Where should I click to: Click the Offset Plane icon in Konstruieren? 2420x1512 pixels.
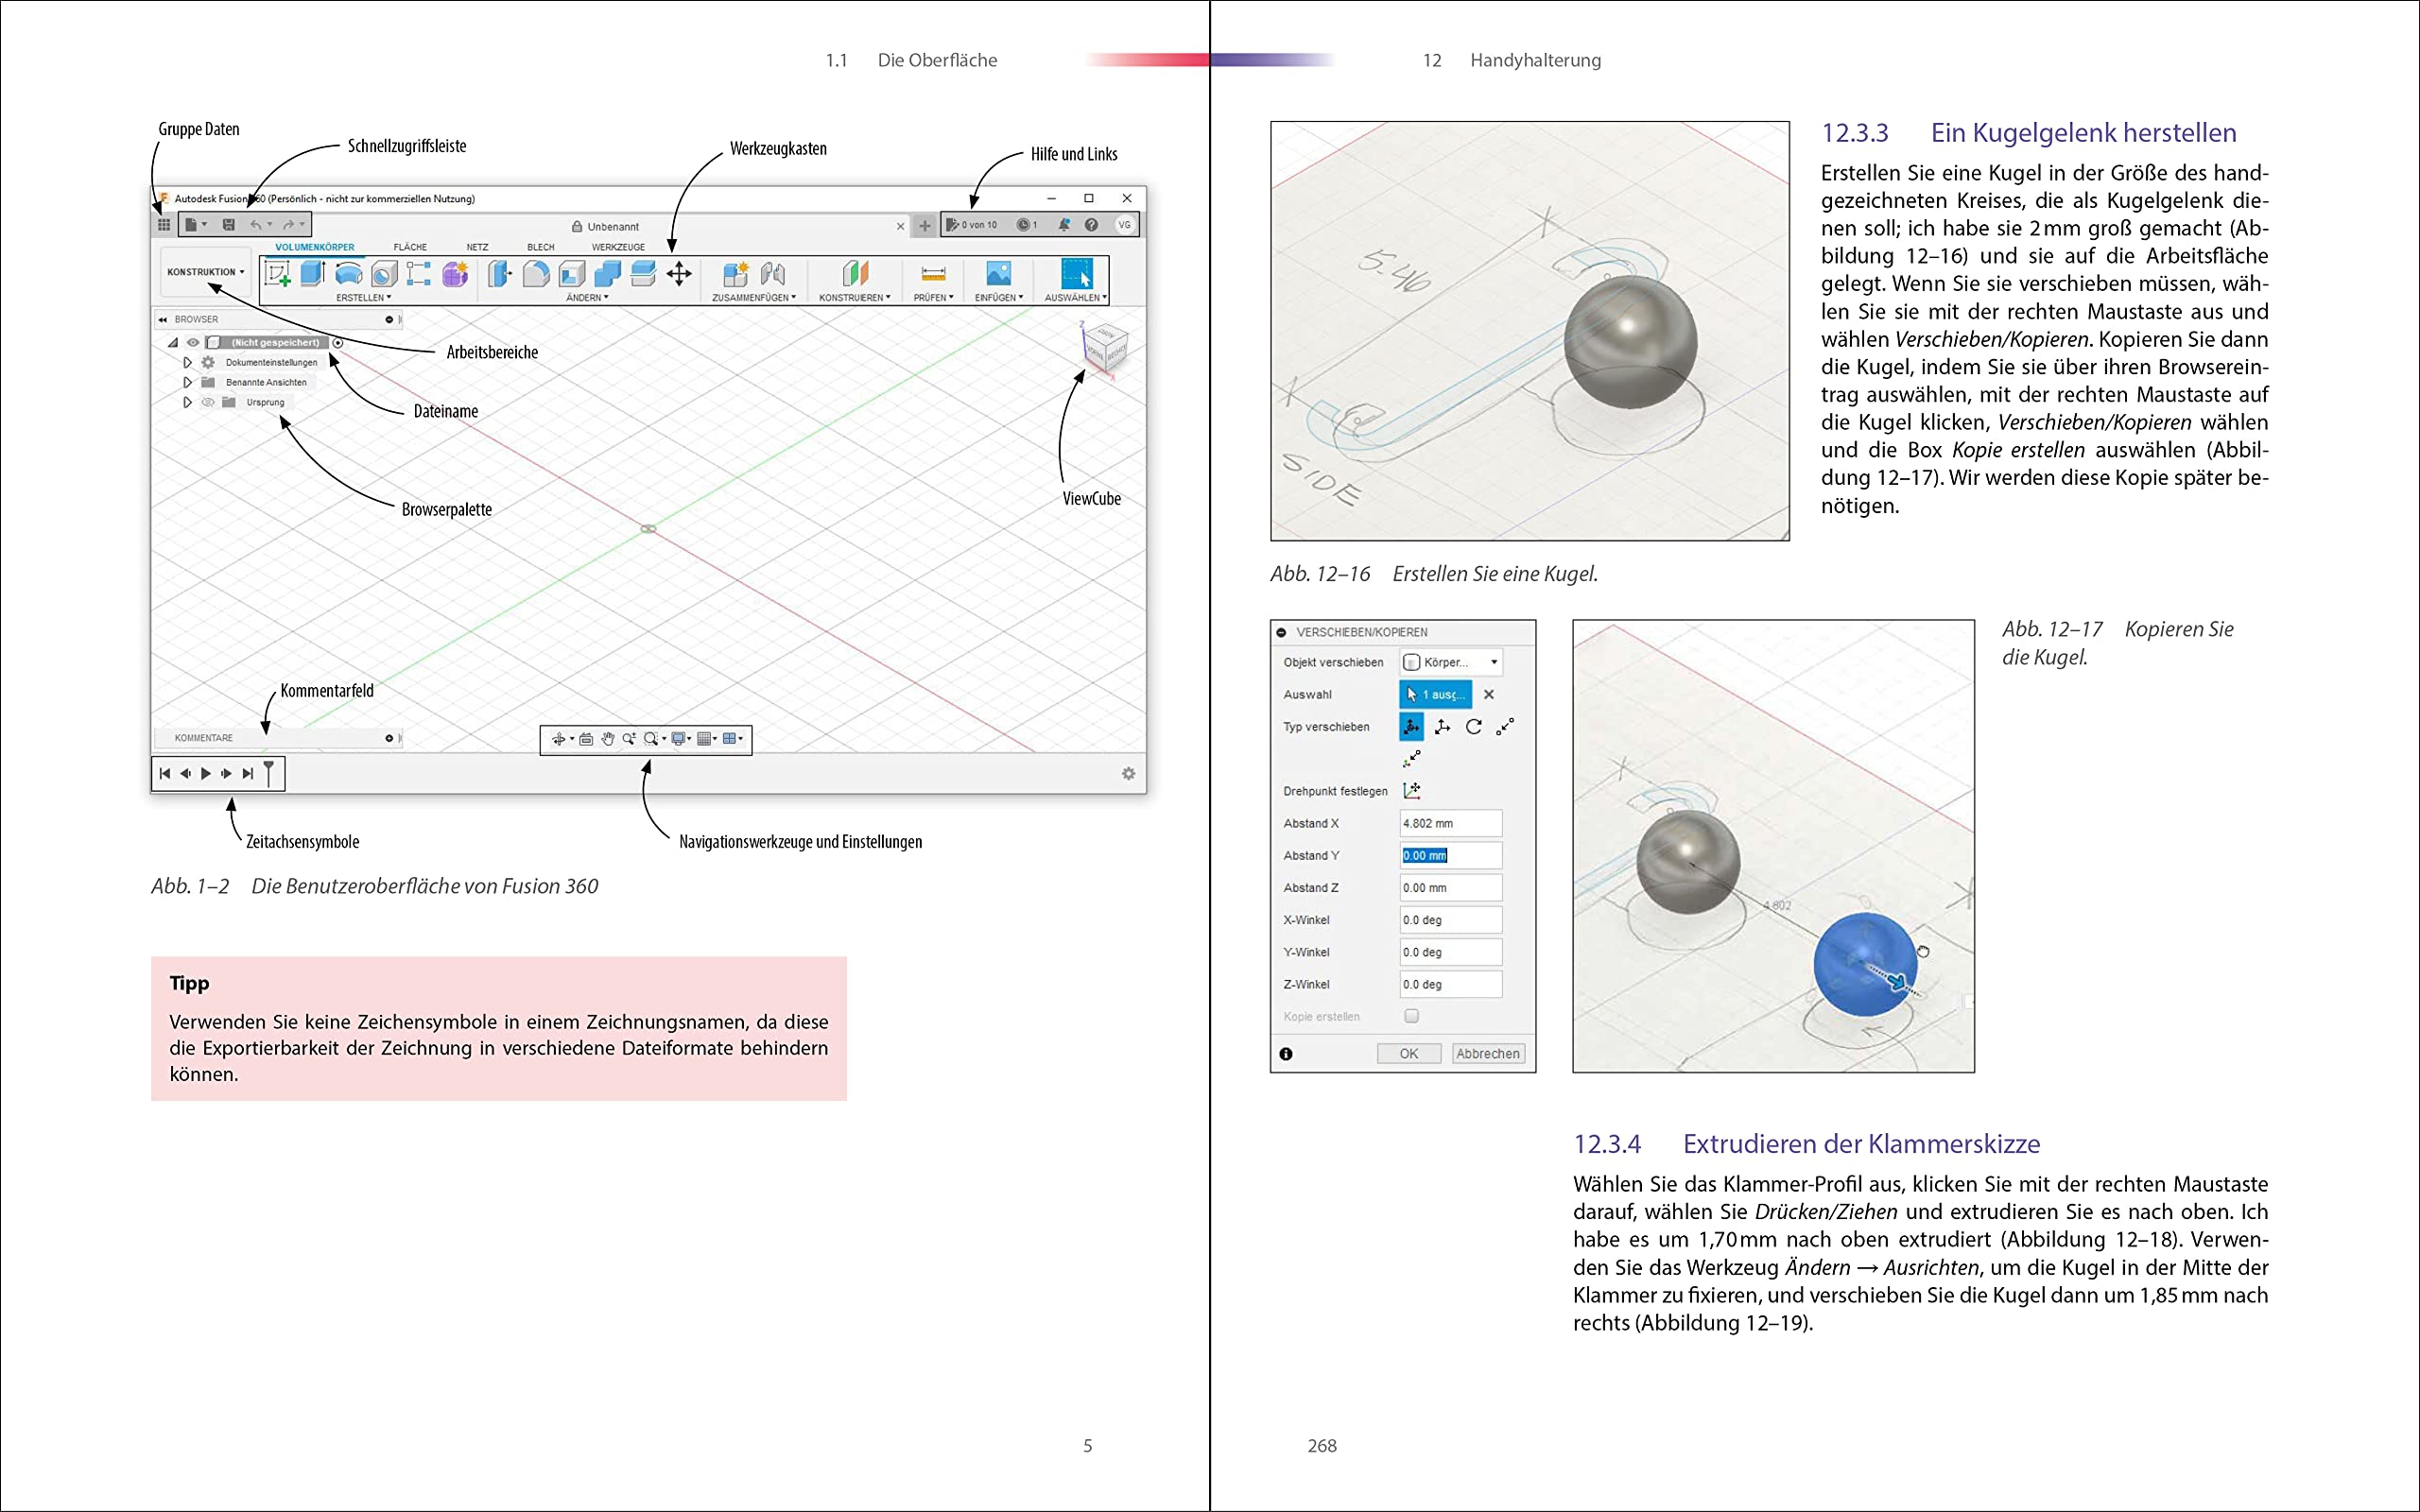(855, 273)
